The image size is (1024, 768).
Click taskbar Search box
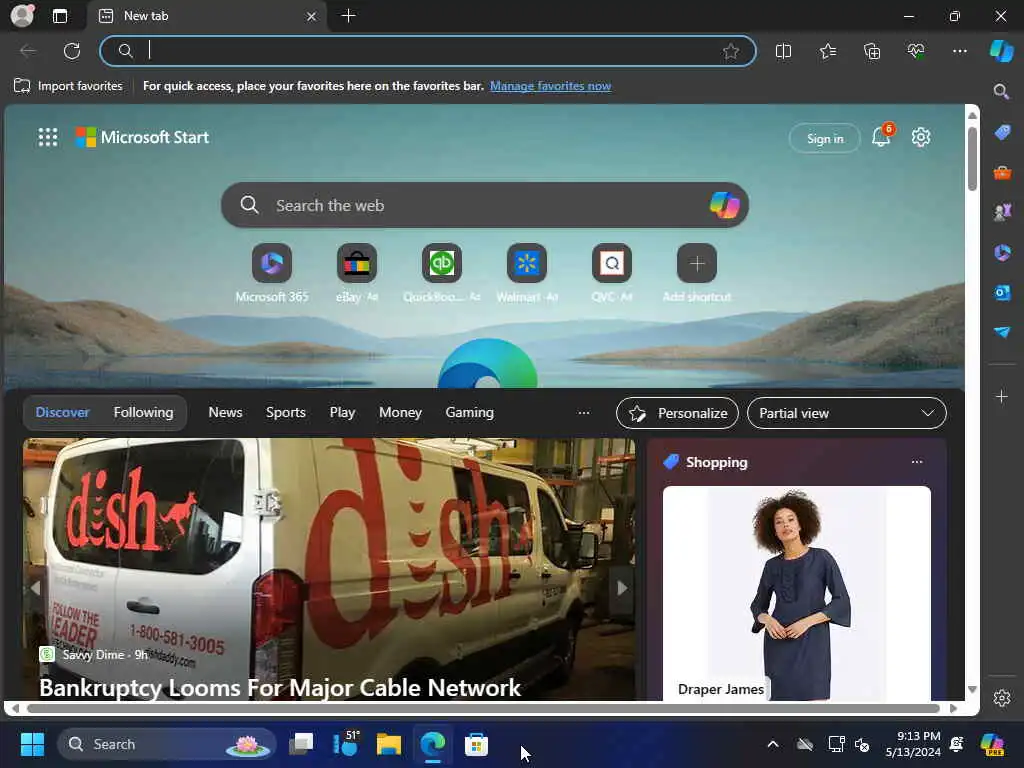(167, 744)
